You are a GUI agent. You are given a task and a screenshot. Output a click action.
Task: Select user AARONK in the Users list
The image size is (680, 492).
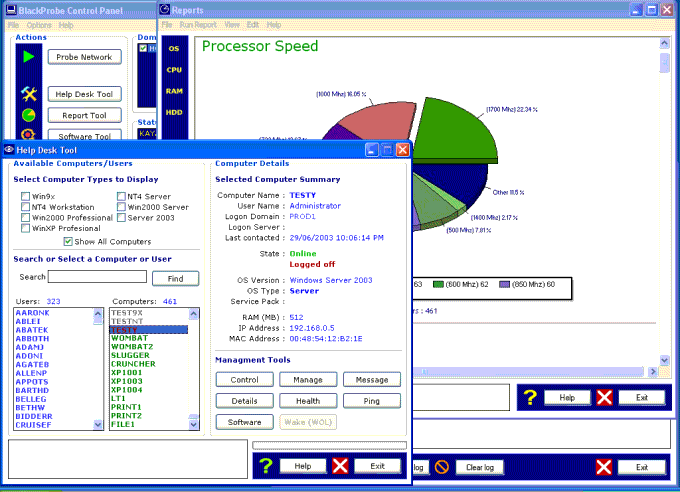click(x=54, y=313)
